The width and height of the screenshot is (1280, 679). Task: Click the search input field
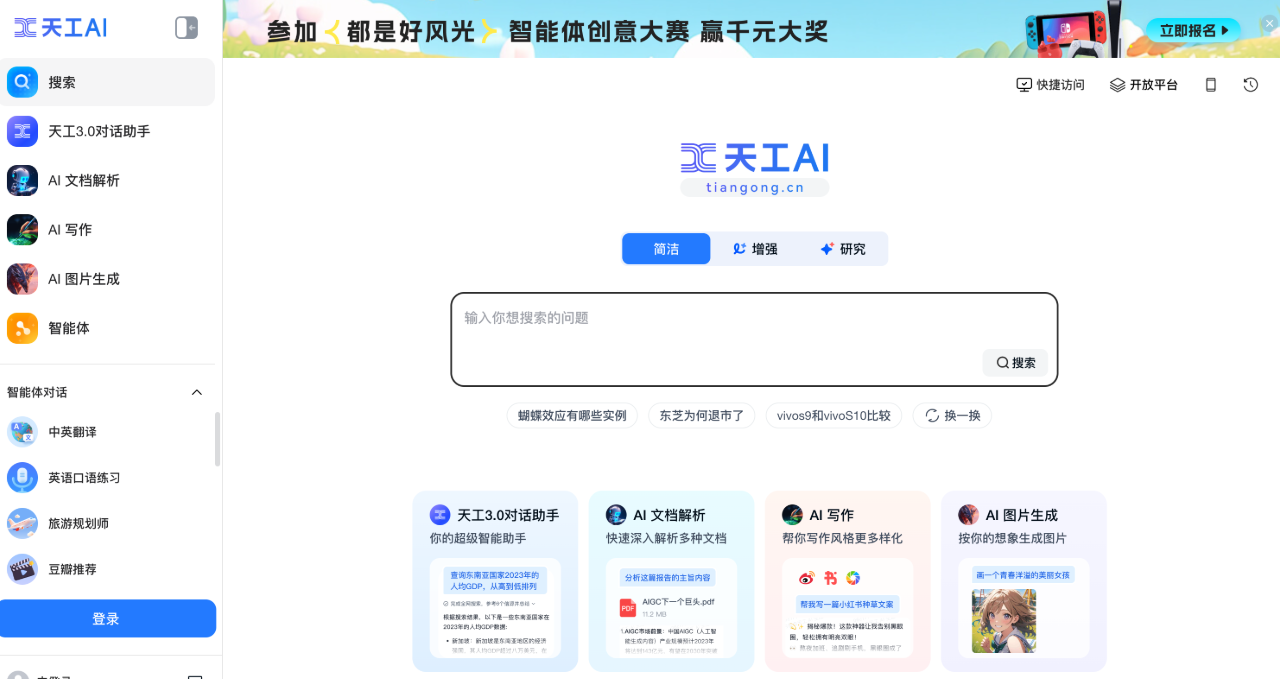[x=700, y=318]
